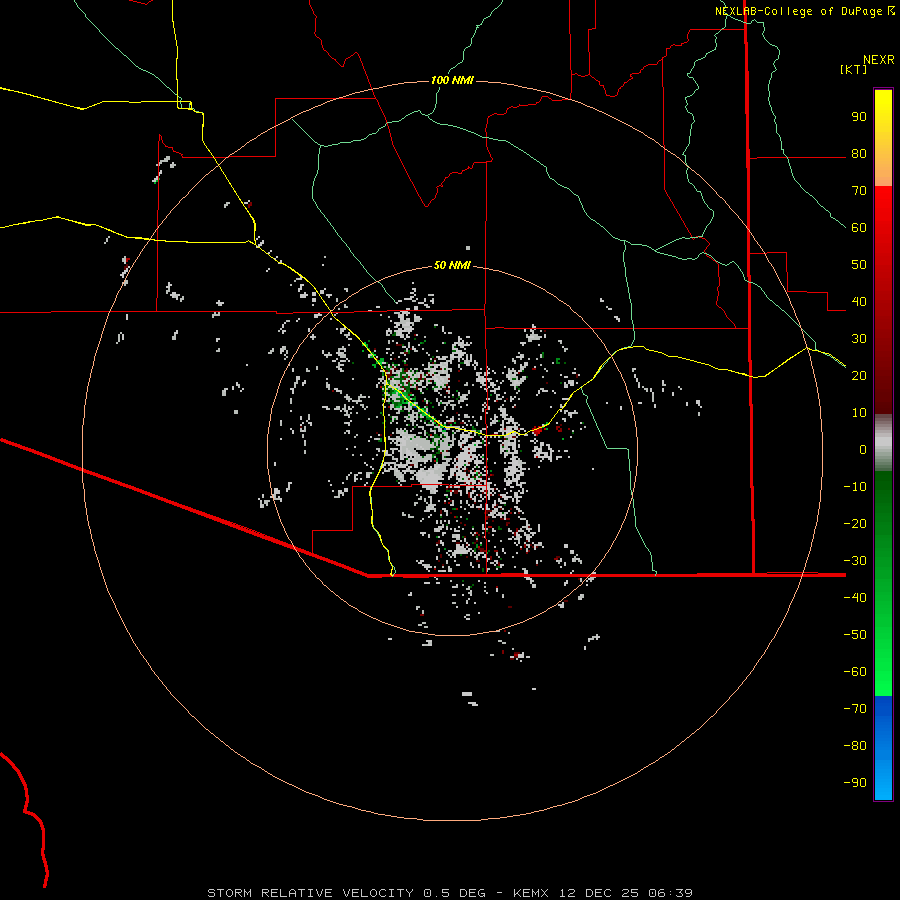
Task: Click the 50 NMI range ring label
Action: pos(452,265)
